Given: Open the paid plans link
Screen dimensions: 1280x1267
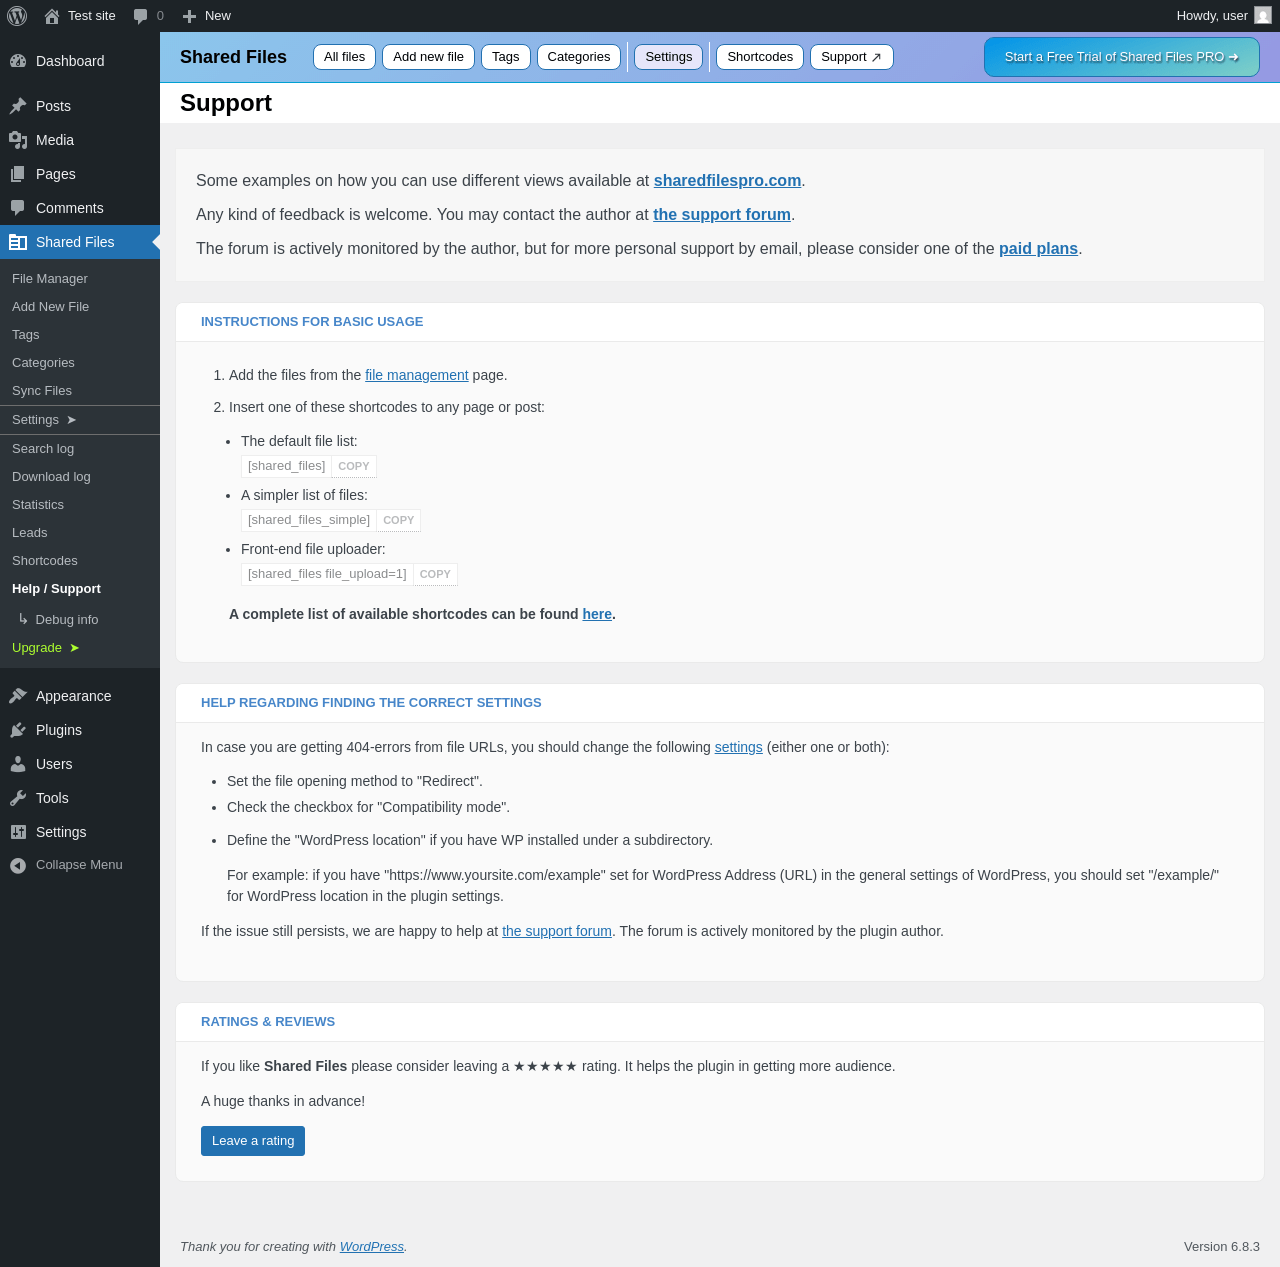Looking at the screenshot, I should click(x=1038, y=248).
